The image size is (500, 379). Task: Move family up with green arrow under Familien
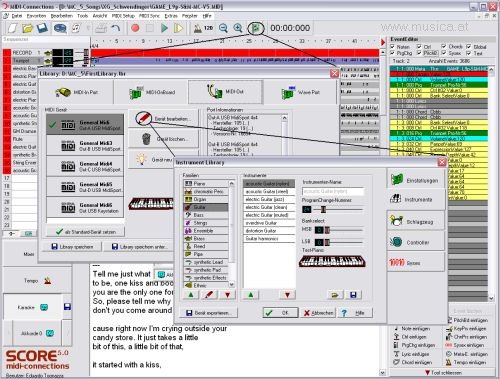[x=191, y=295]
